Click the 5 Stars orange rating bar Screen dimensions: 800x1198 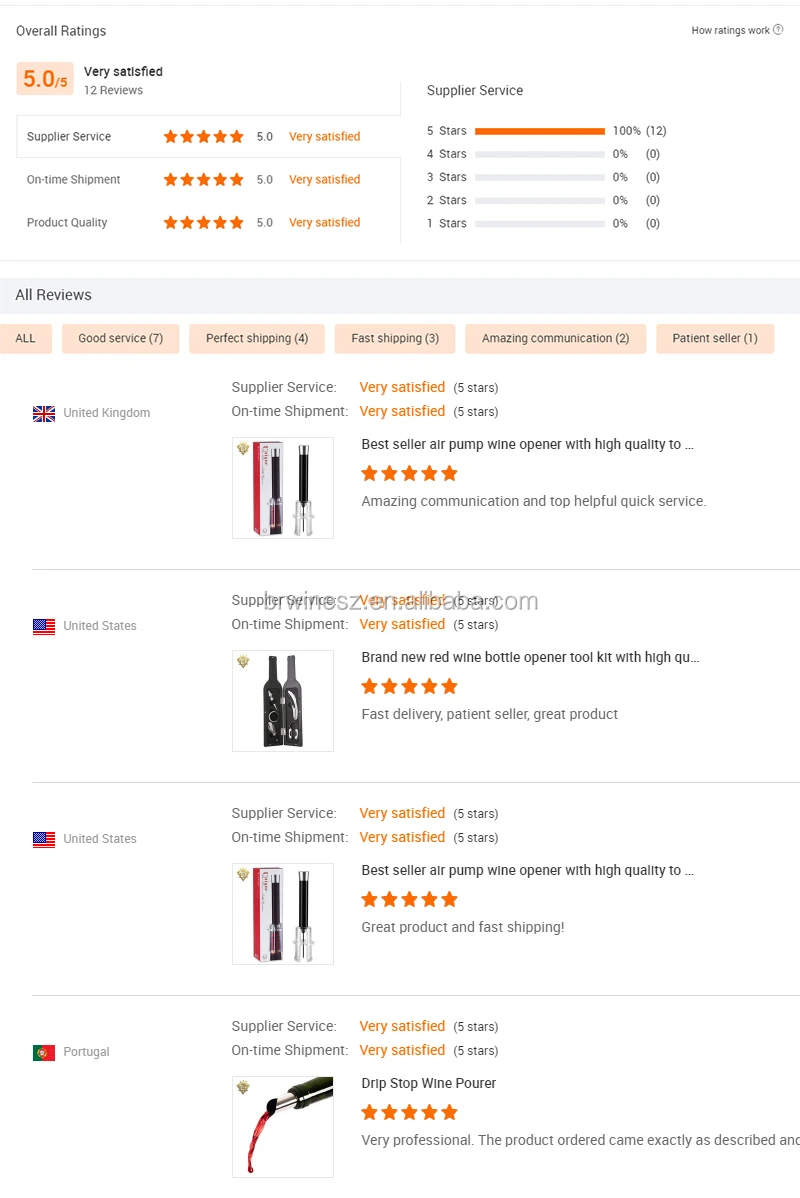point(540,131)
